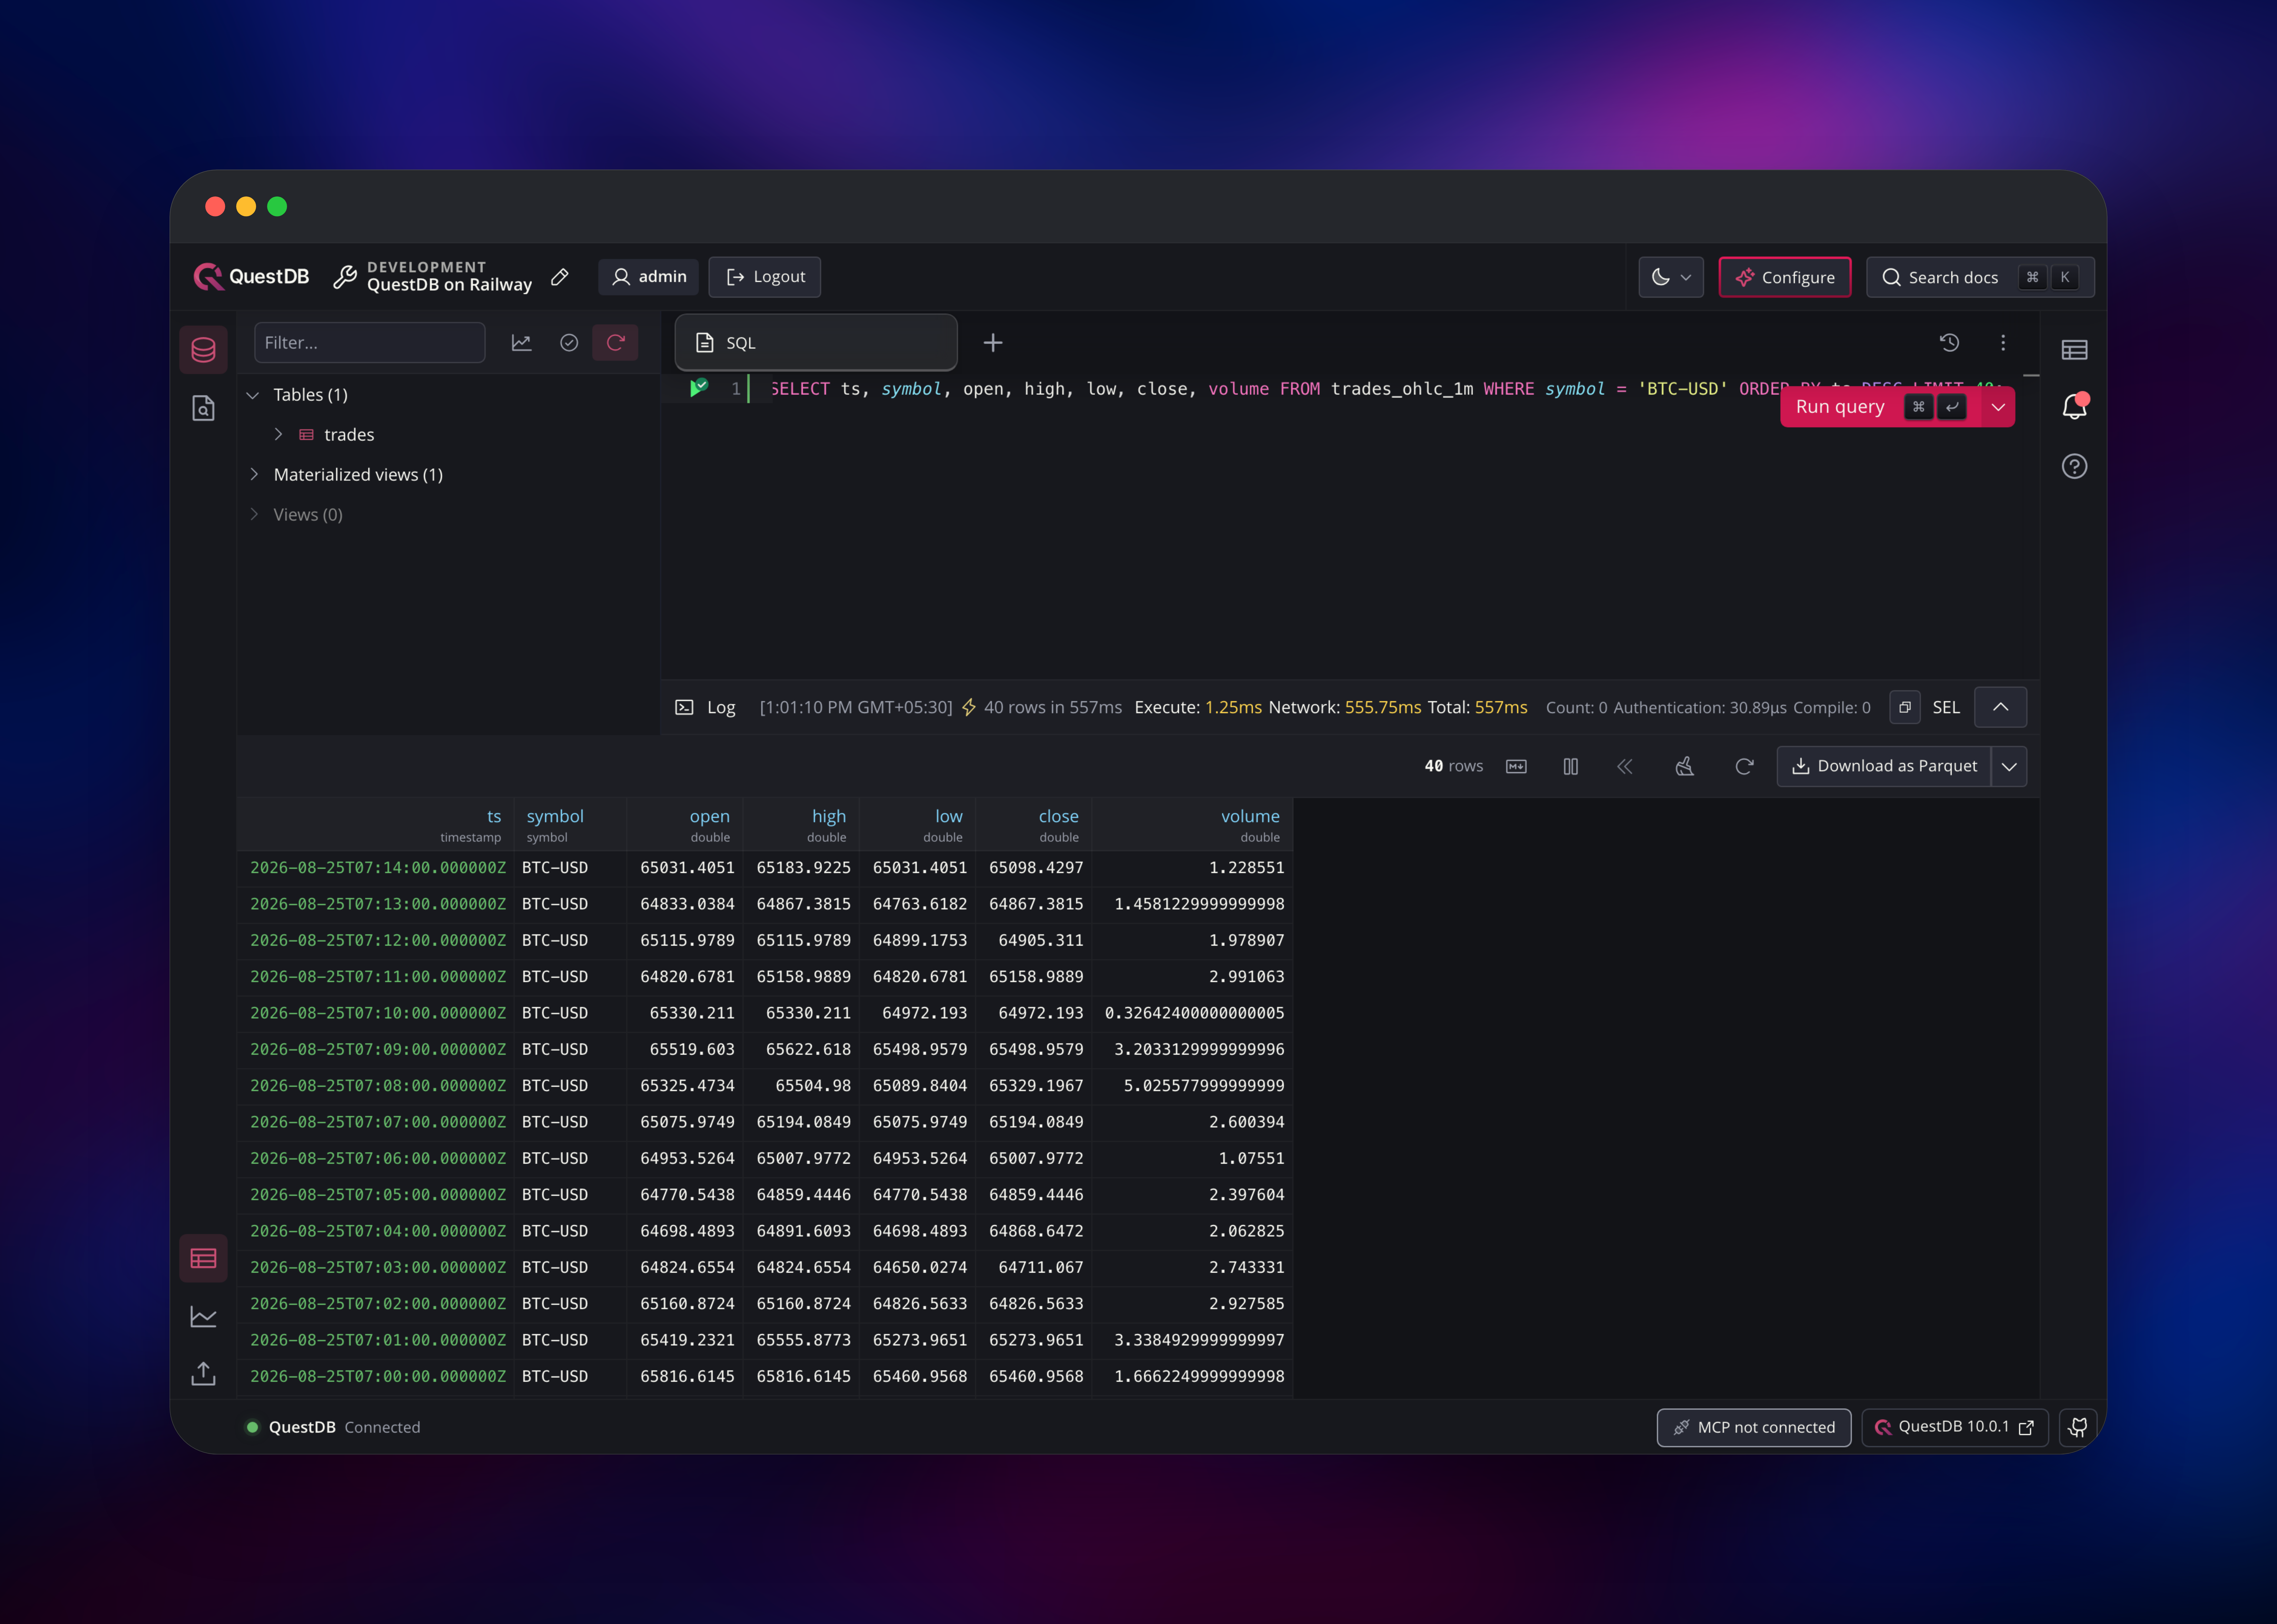Viewport: 2277px width, 1624px height.
Task: Click the admin user button
Action: click(x=648, y=277)
